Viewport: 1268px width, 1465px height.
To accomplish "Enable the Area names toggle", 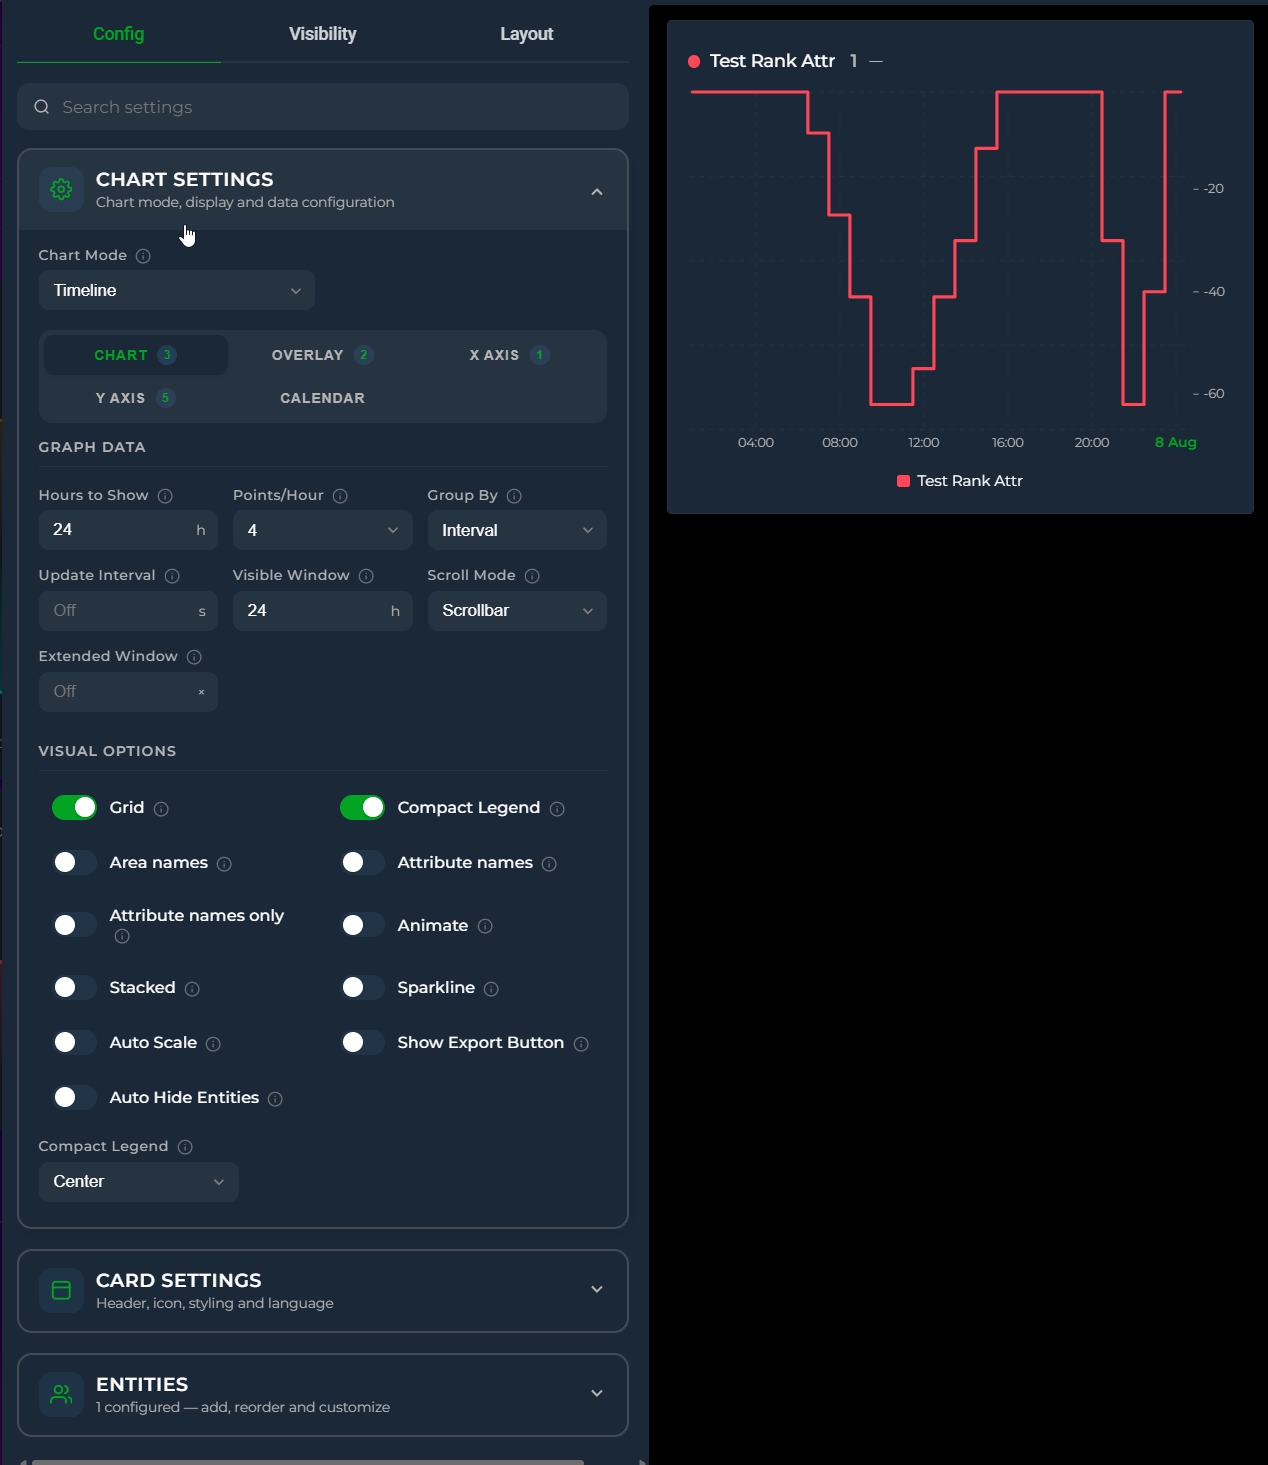I will [x=74, y=862].
